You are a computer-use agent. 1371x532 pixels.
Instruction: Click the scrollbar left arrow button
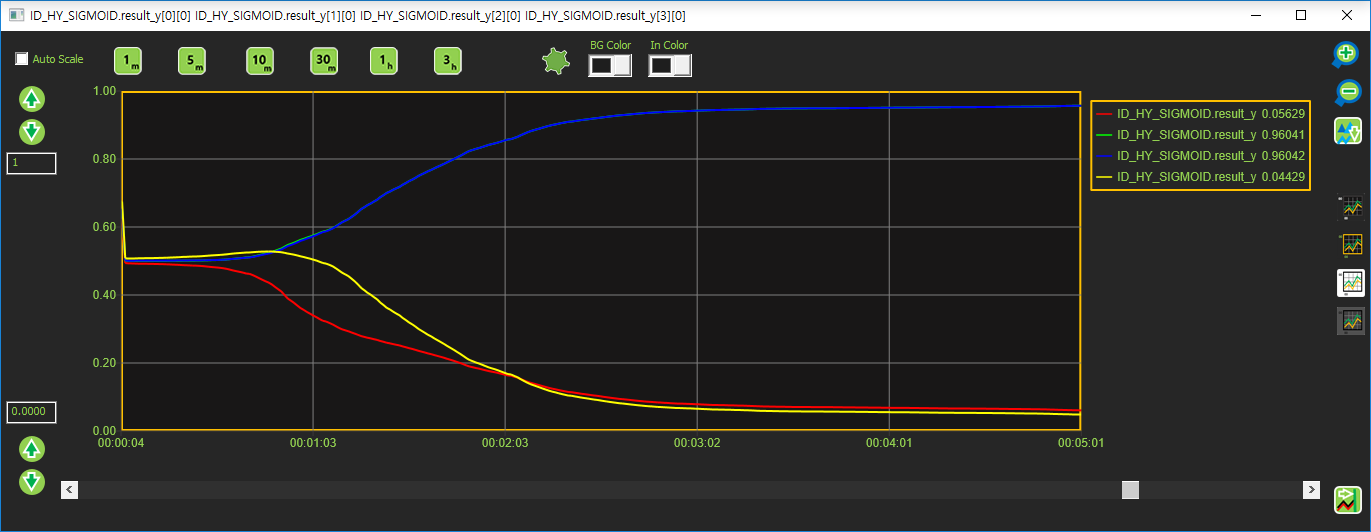(69, 490)
